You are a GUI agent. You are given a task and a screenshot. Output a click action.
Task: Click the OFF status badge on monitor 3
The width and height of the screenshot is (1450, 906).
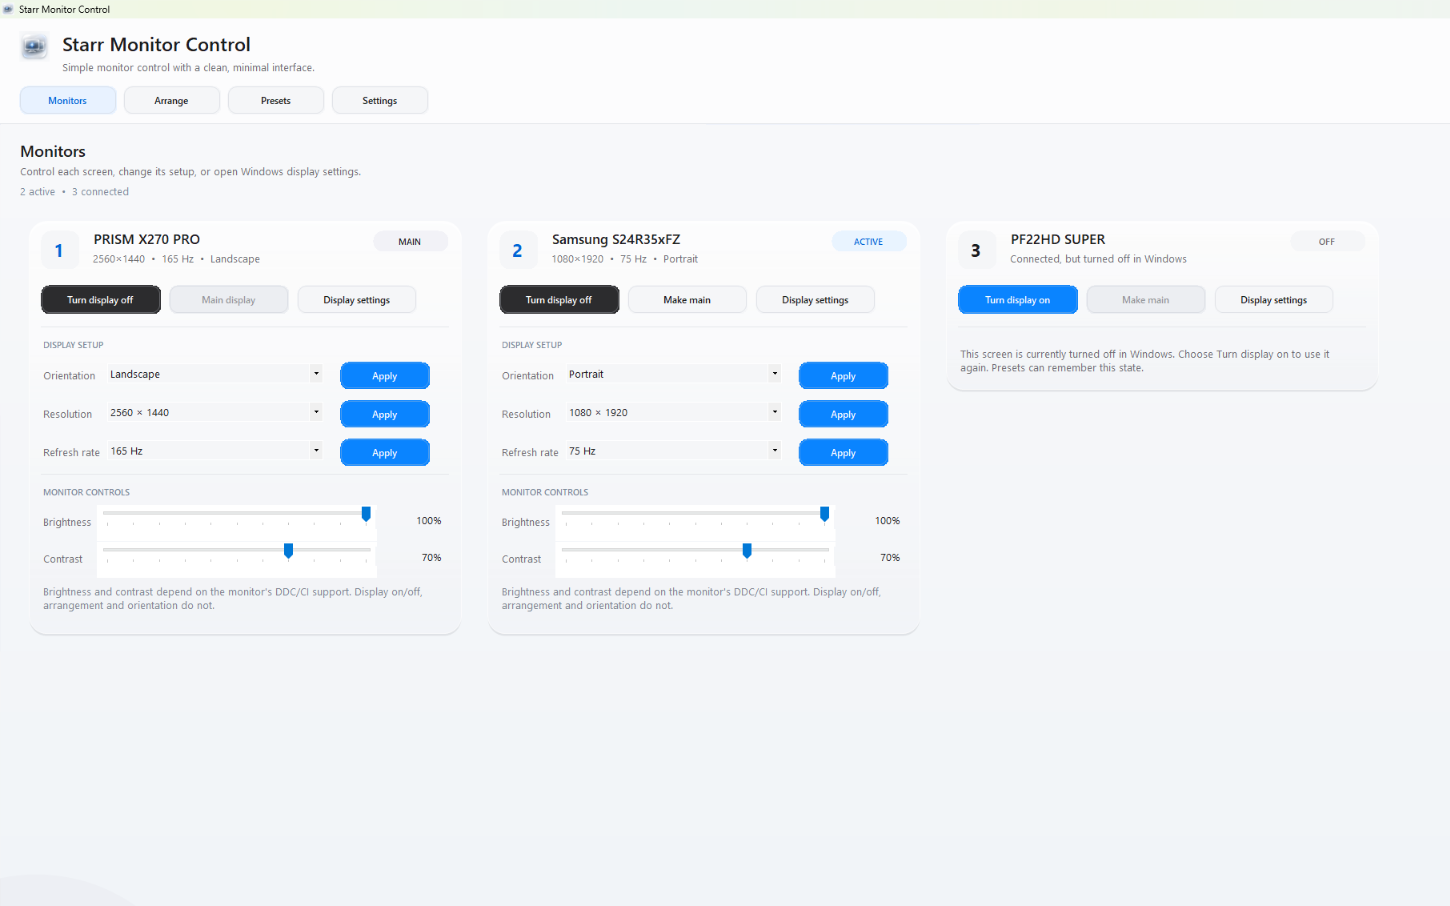pos(1327,241)
